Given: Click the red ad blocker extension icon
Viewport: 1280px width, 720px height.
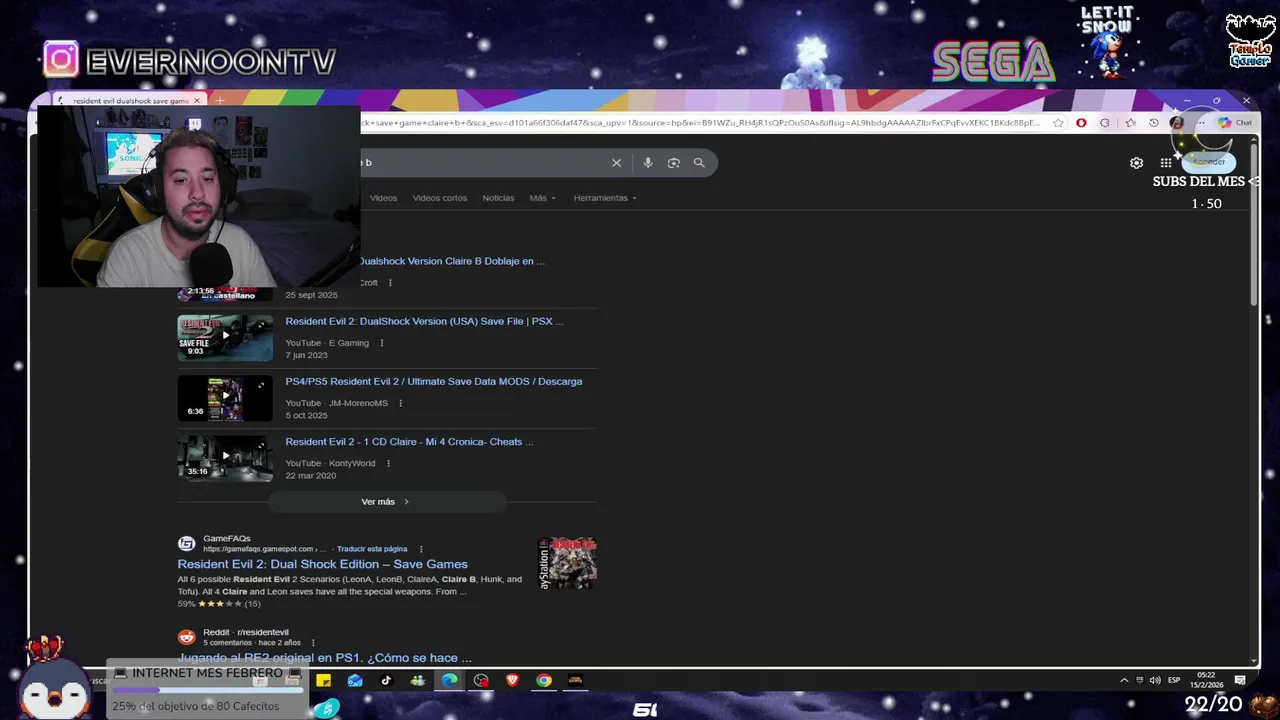Looking at the screenshot, I should click(x=1081, y=123).
